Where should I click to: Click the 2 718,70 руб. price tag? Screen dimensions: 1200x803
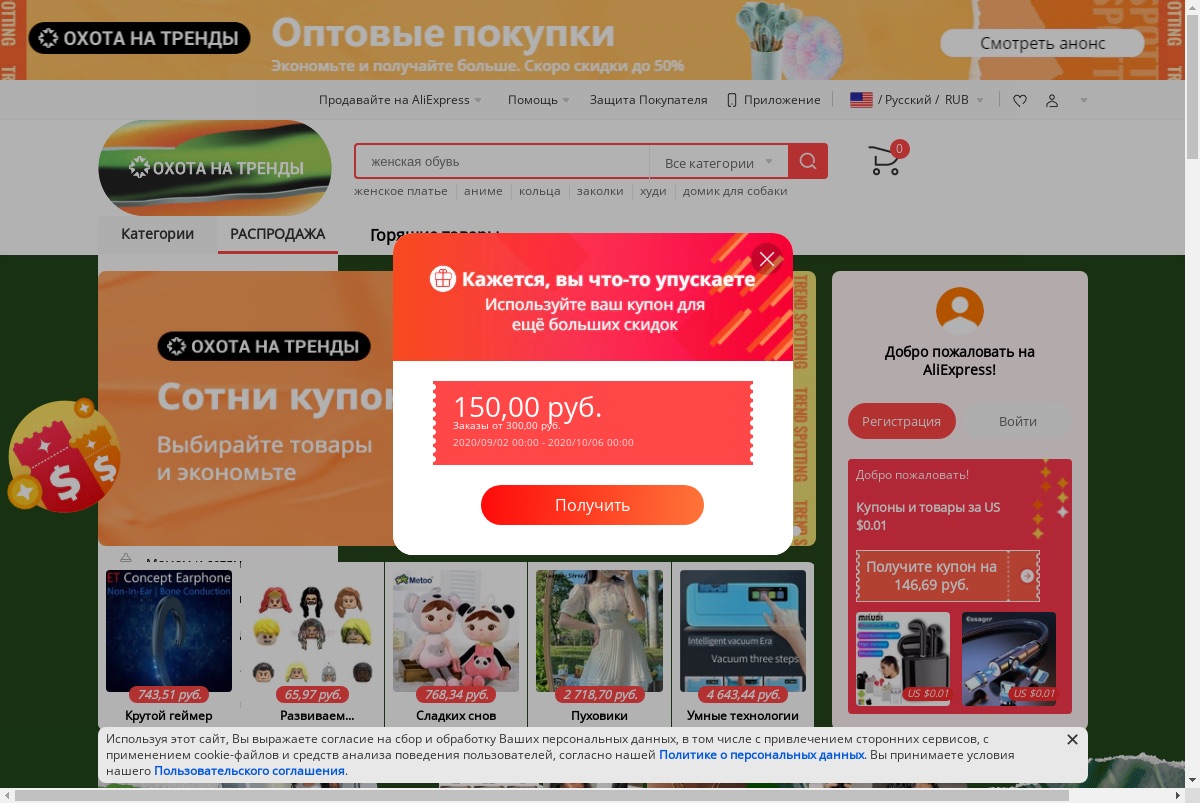click(x=600, y=694)
